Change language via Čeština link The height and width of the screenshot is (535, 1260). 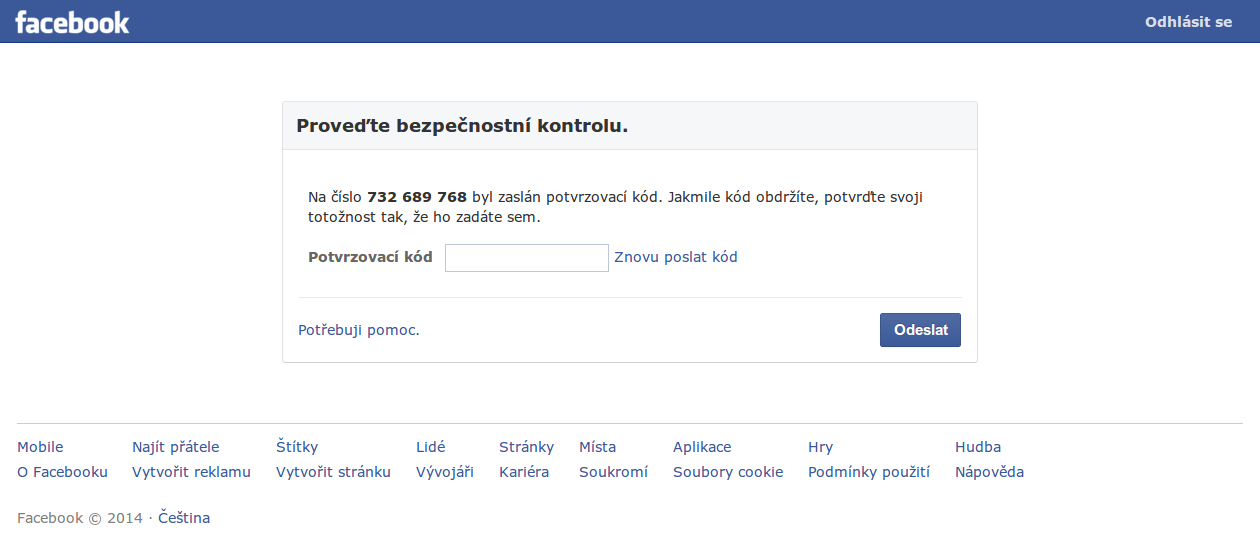184,518
